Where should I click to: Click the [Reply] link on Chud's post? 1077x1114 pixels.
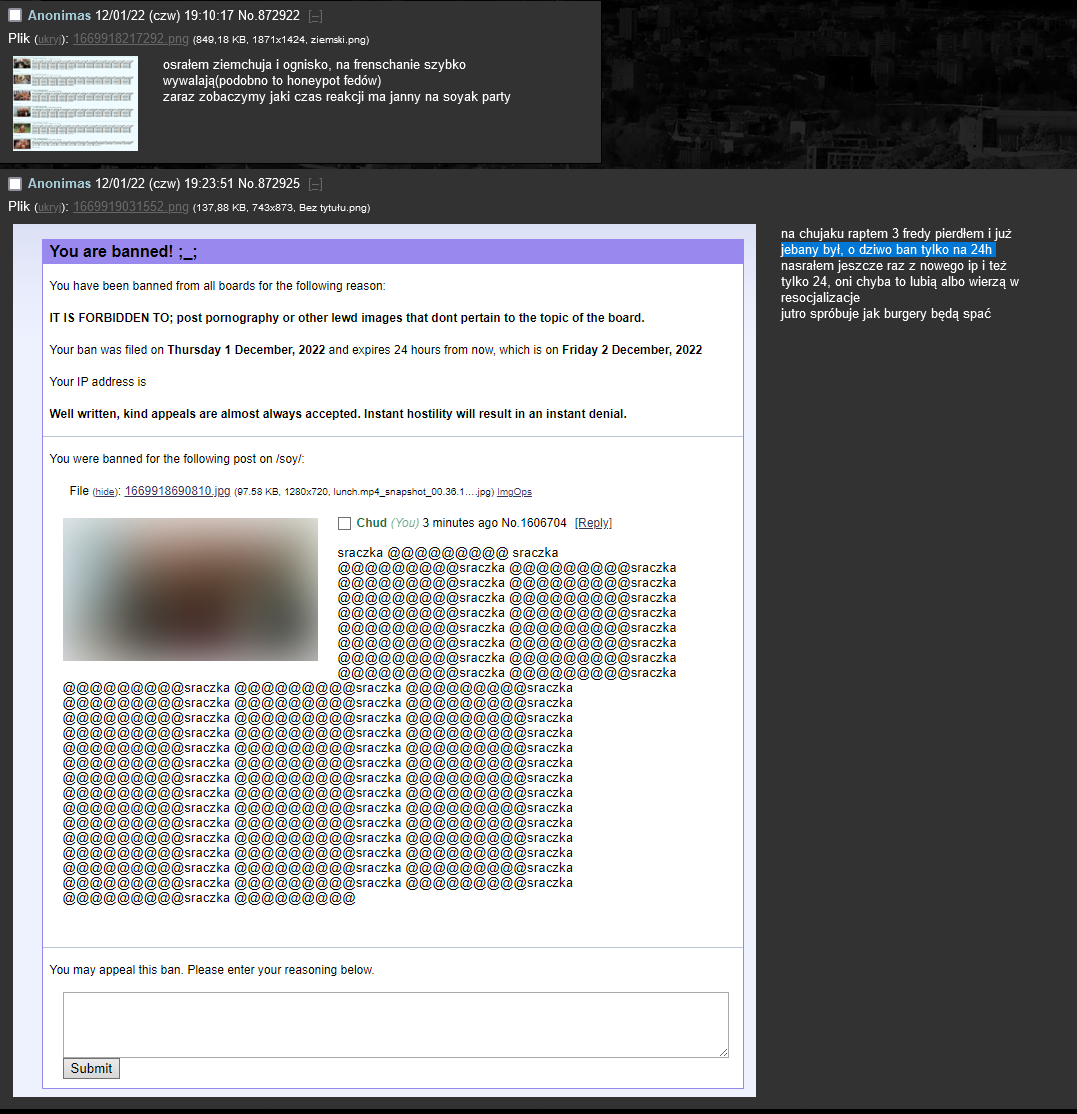[593, 523]
